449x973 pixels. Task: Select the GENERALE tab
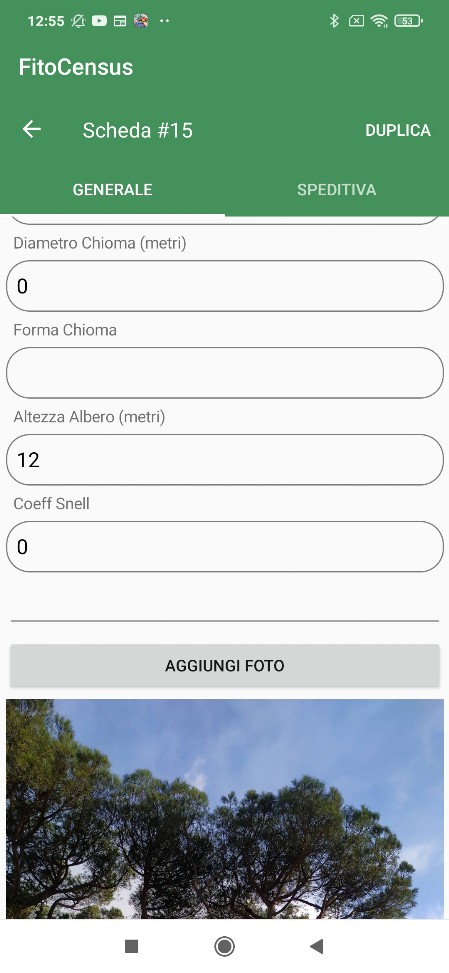112,189
